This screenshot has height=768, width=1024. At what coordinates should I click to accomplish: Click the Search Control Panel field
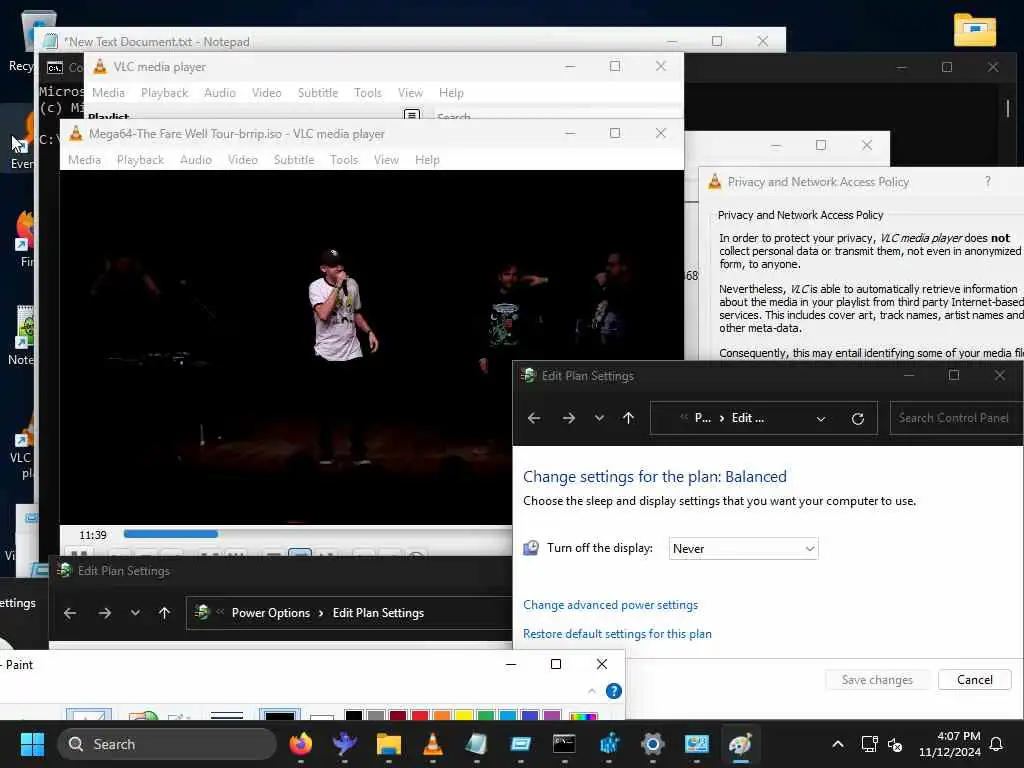[x=956, y=418]
